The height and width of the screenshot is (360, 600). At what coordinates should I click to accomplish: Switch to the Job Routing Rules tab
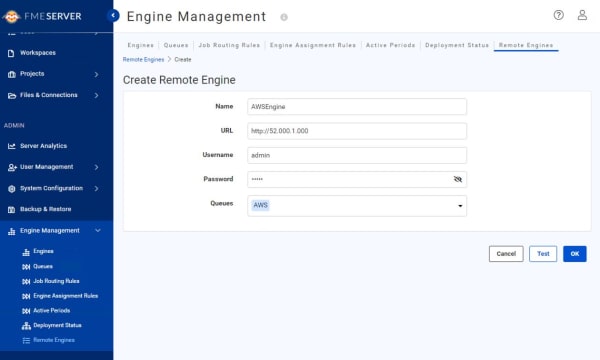[229, 45]
